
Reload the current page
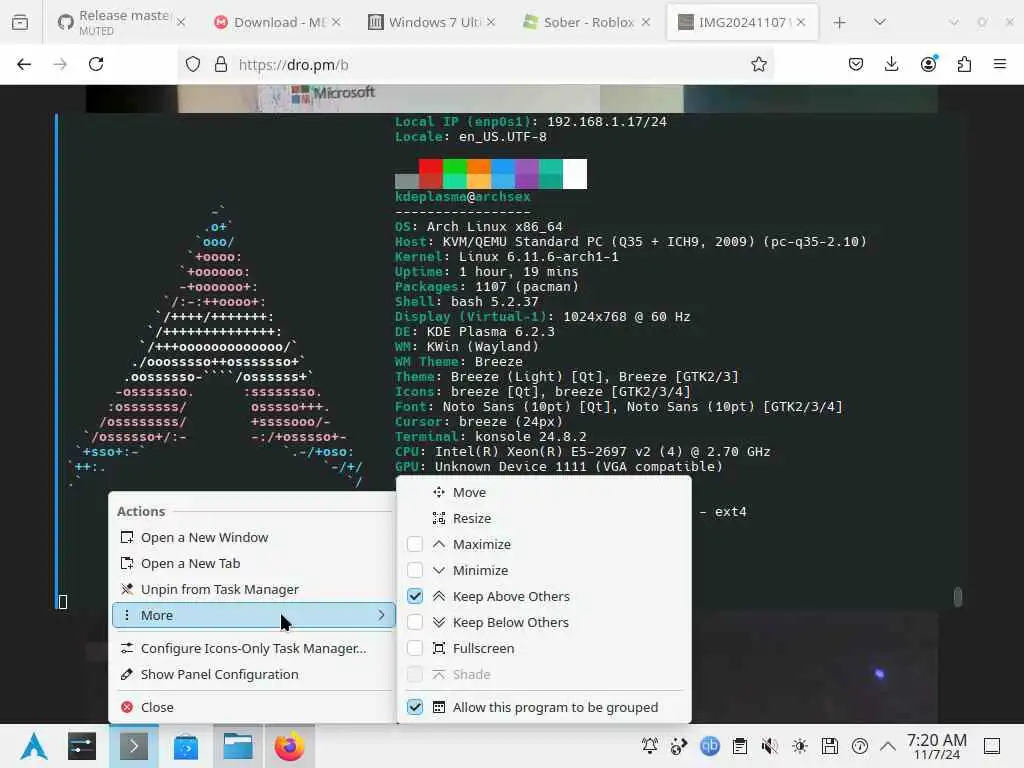[x=96, y=64]
